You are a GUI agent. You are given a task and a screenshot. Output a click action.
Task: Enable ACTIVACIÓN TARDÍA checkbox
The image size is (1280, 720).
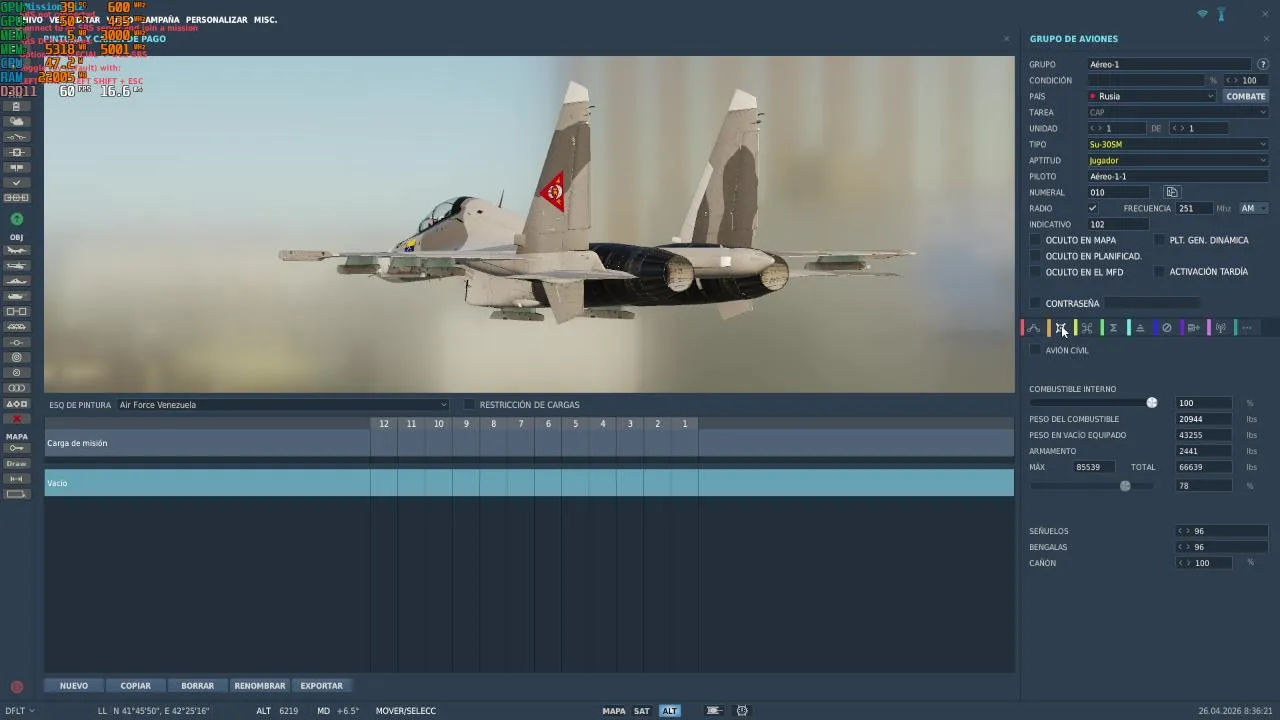(1160, 272)
